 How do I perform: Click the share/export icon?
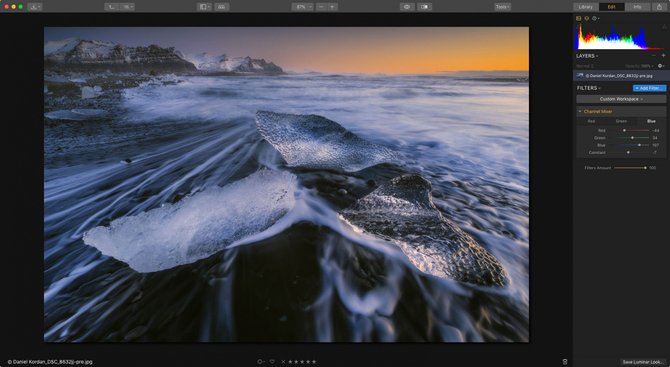coord(659,7)
